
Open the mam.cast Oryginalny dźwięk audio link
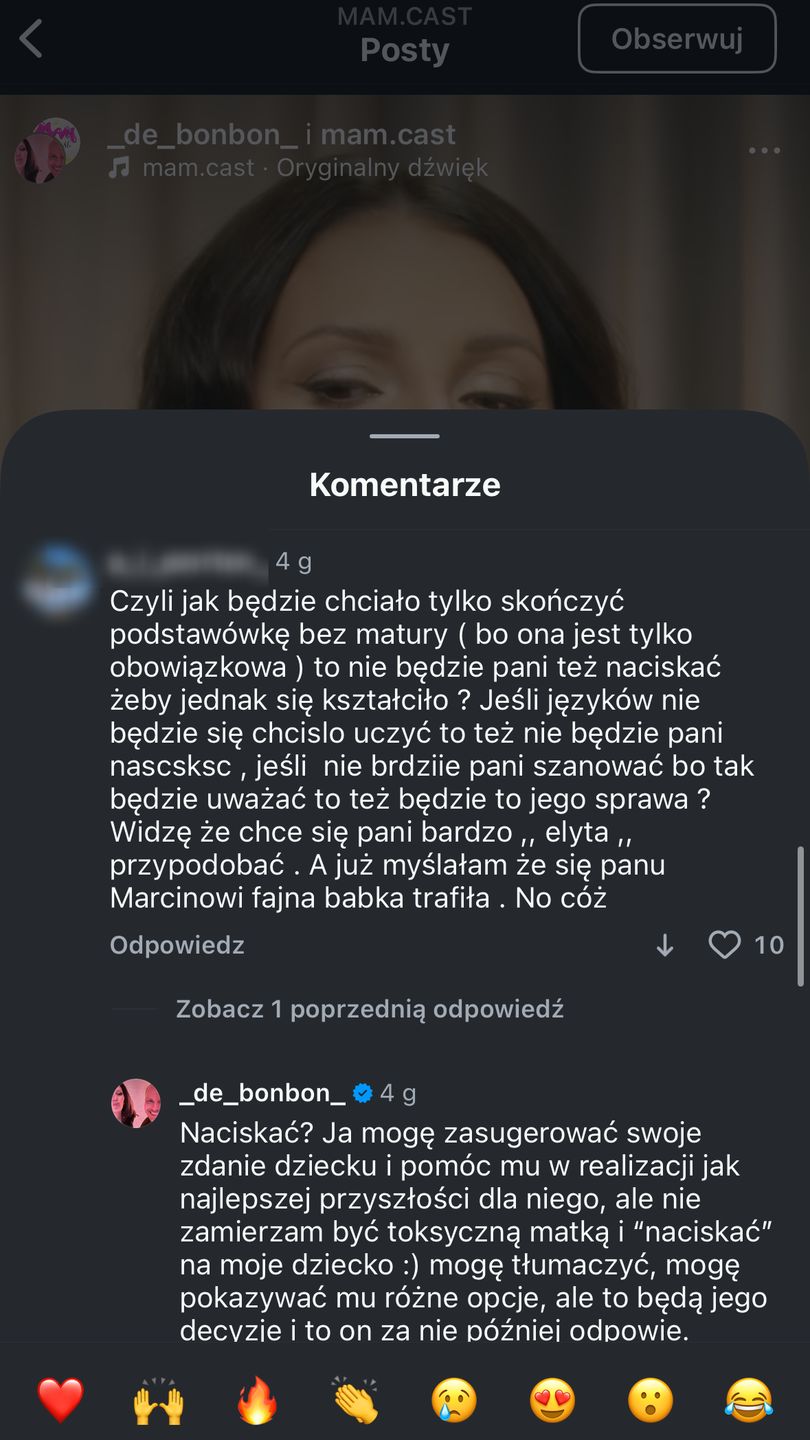tap(314, 168)
